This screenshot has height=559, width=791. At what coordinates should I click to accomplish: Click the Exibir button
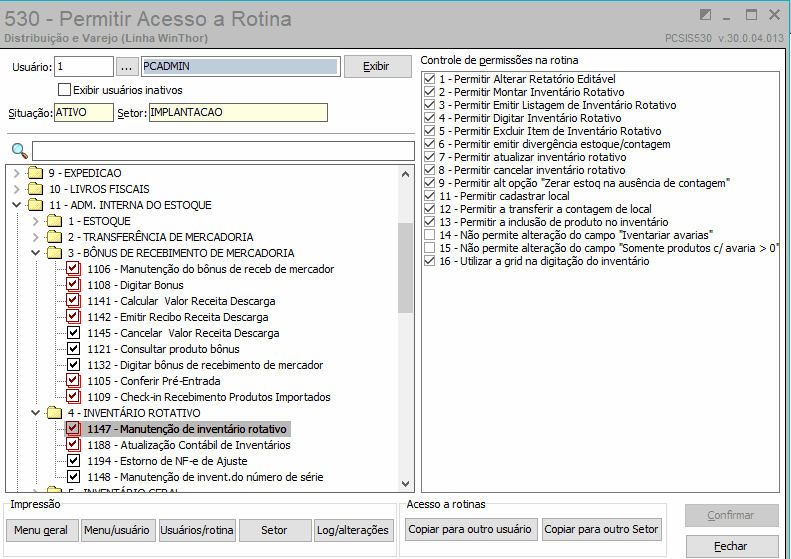pos(377,67)
